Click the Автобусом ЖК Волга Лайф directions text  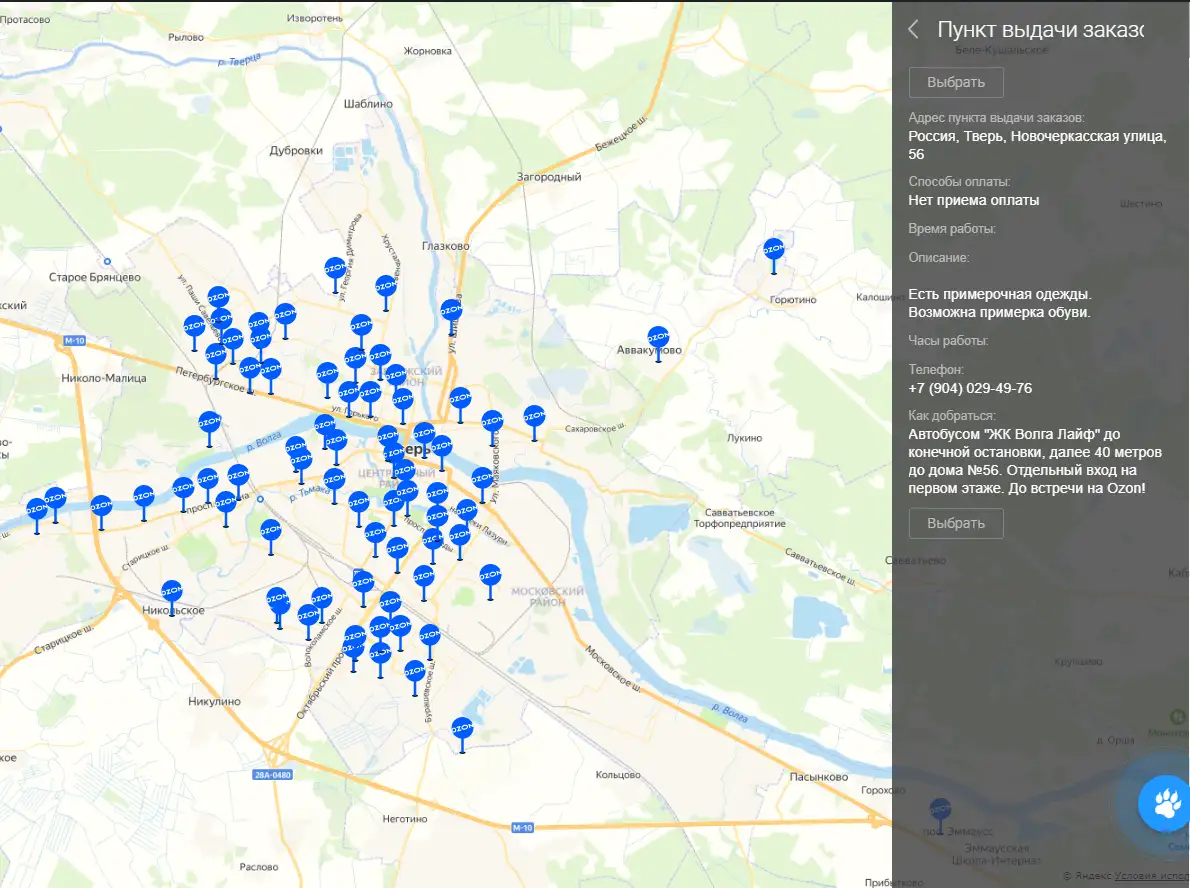pyautogui.click(x=1035, y=461)
